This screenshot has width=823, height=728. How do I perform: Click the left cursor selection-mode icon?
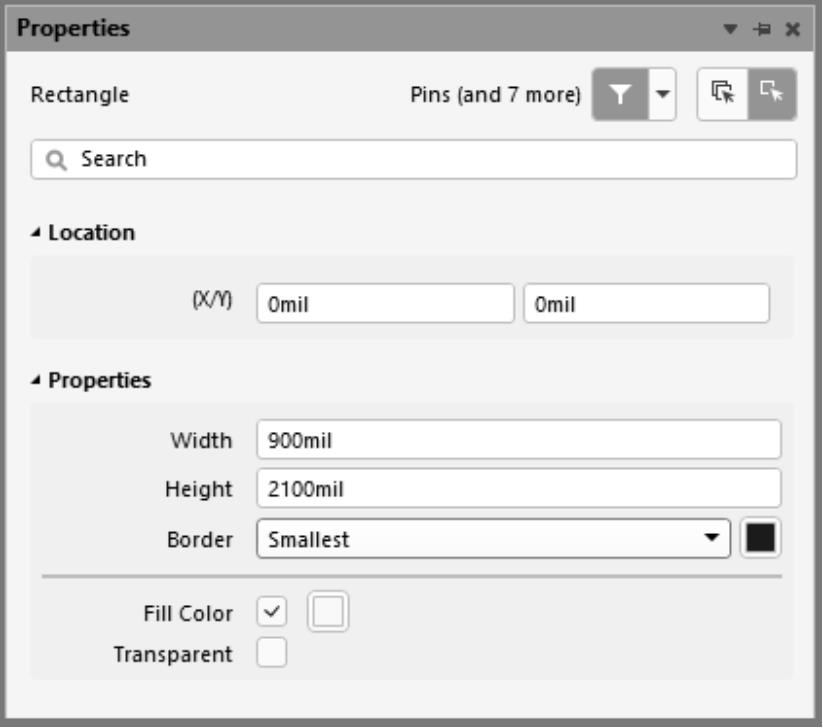pos(722,95)
